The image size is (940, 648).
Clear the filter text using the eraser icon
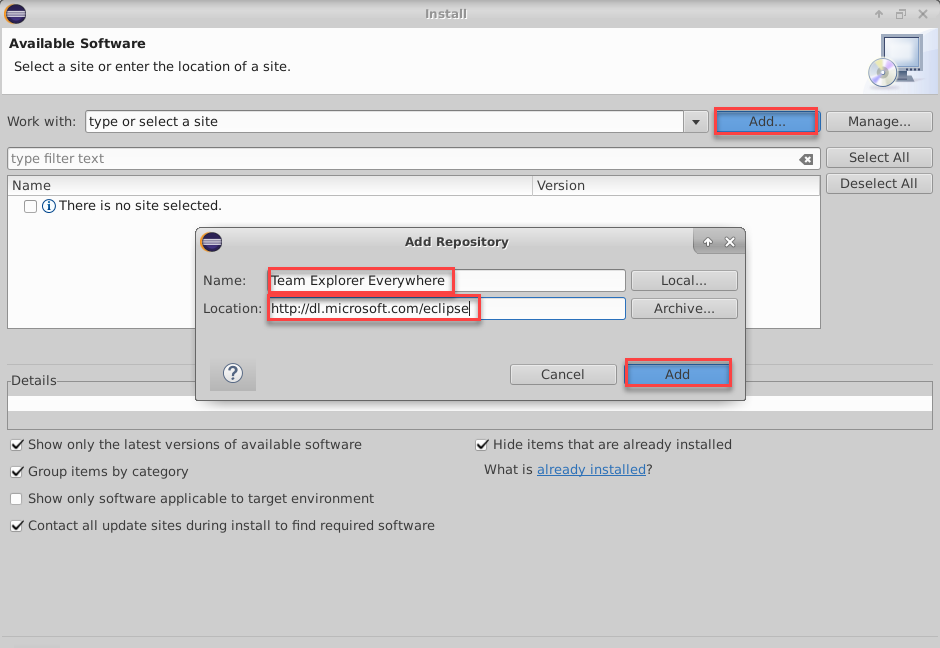pos(806,159)
